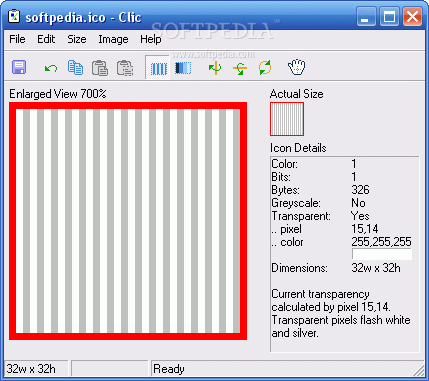Click the pixel value '15,14'
This screenshot has width=429, height=381.
point(365,229)
